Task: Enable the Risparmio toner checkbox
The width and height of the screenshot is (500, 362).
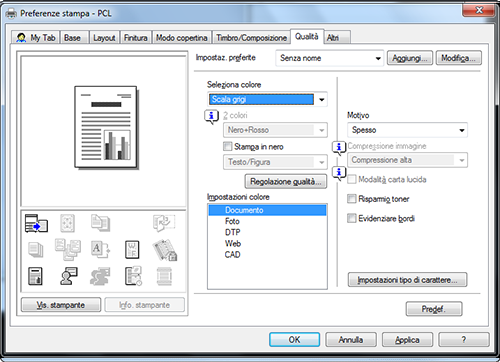Action: point(352,199)
